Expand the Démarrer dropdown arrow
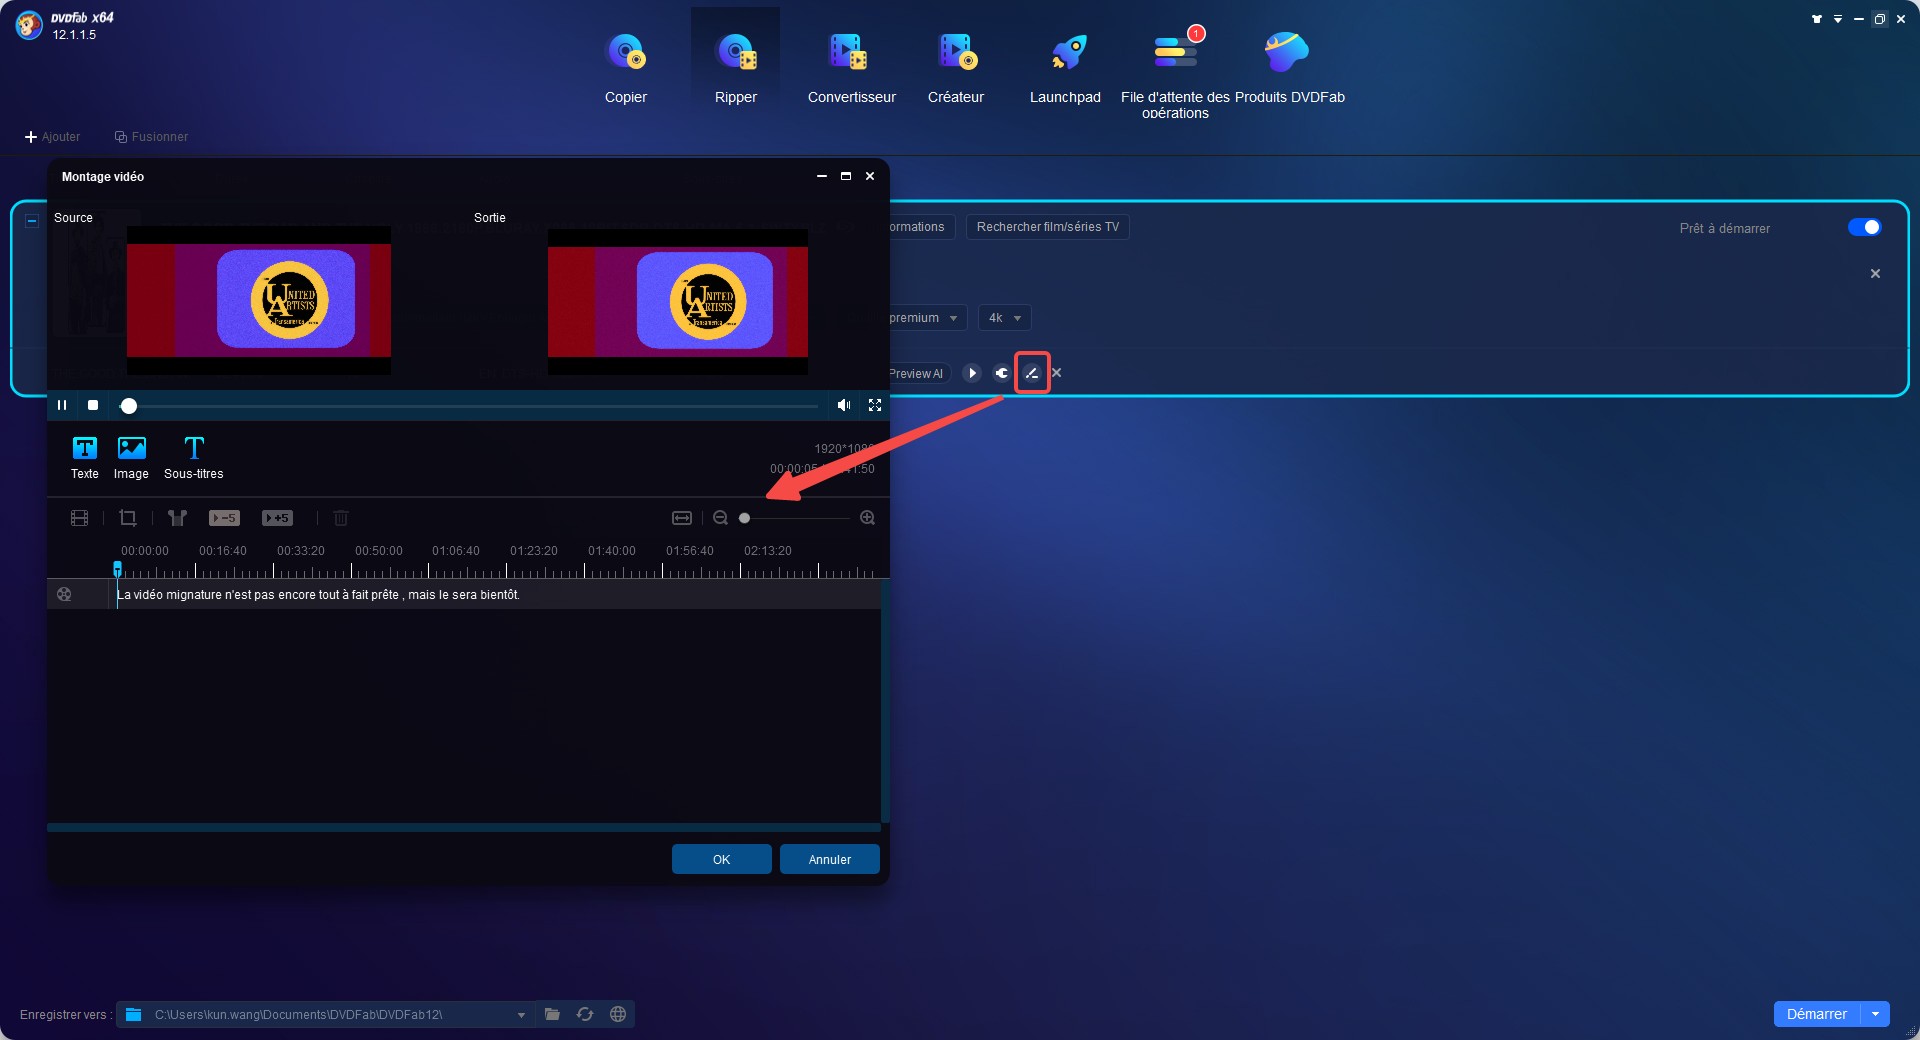 [x=1875, y=1014]
